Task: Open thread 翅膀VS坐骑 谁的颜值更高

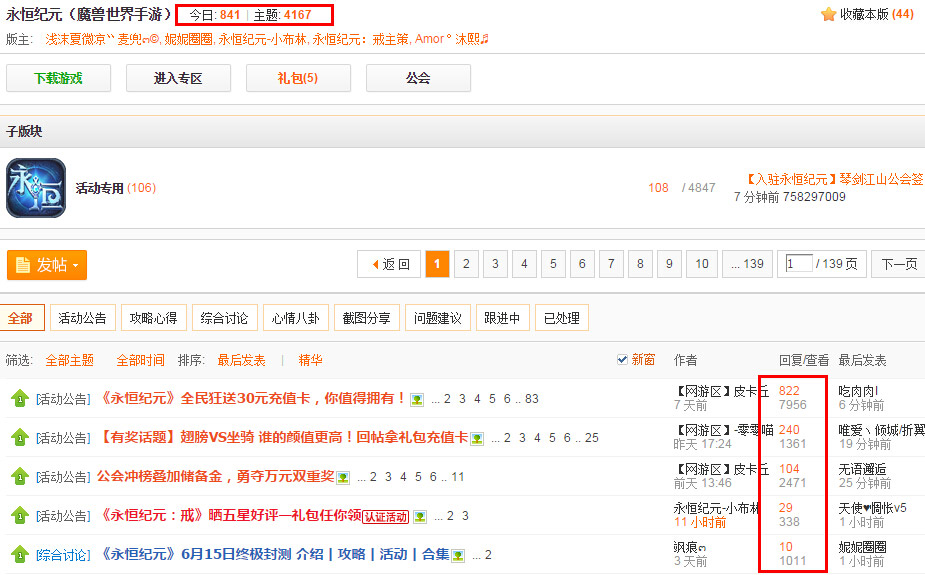Action: point(283,438)
